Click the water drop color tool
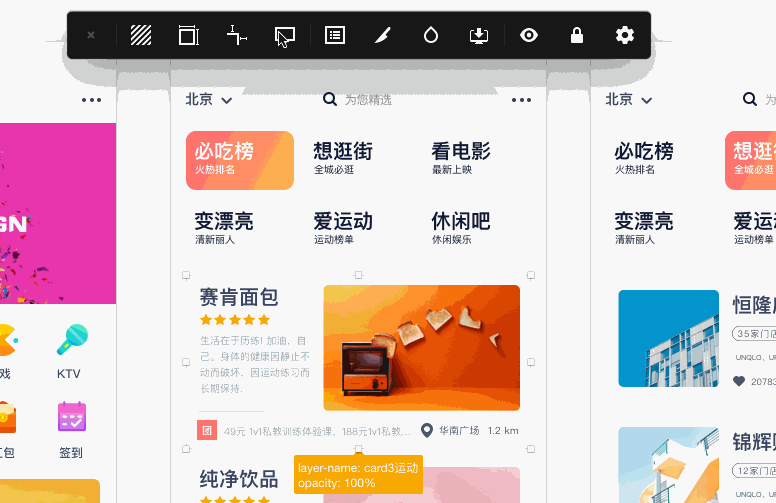Viewport: 776px width, 503px height. point(431,35)
